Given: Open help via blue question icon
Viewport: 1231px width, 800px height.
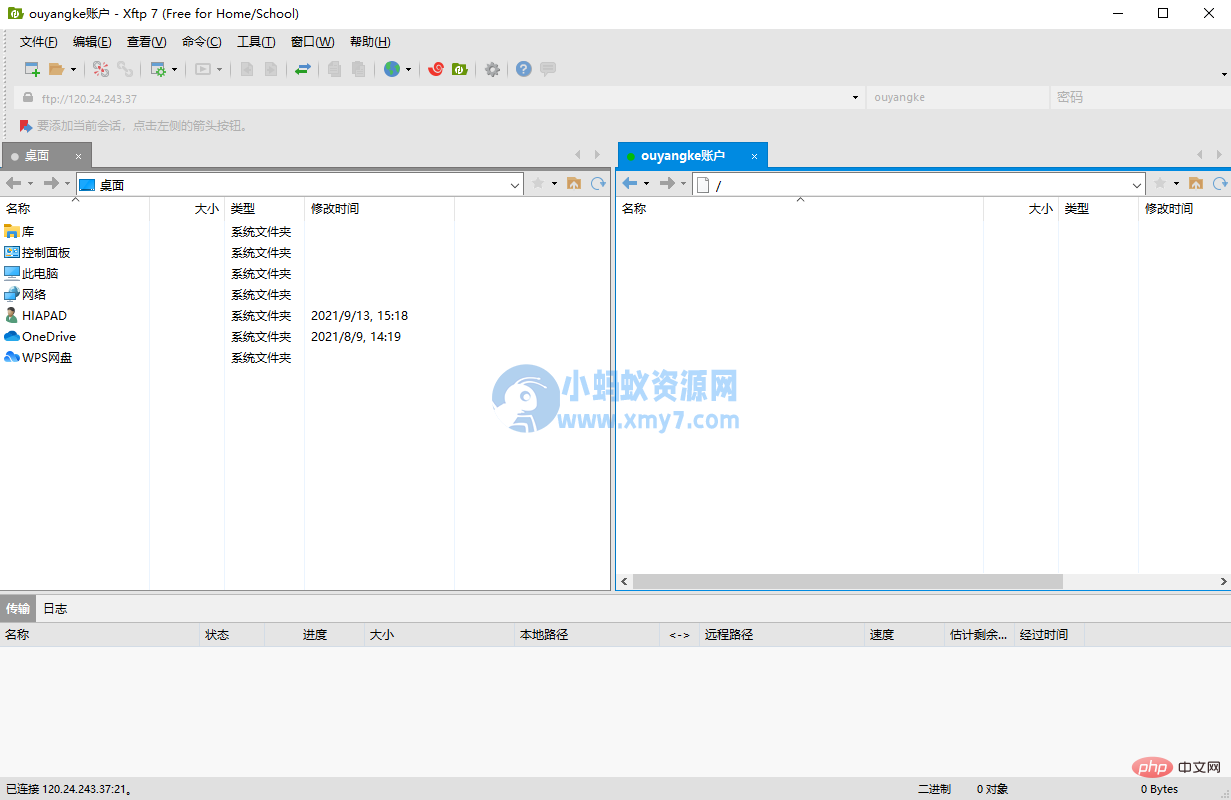Looking at the screenshot, I should click(524, 69).
